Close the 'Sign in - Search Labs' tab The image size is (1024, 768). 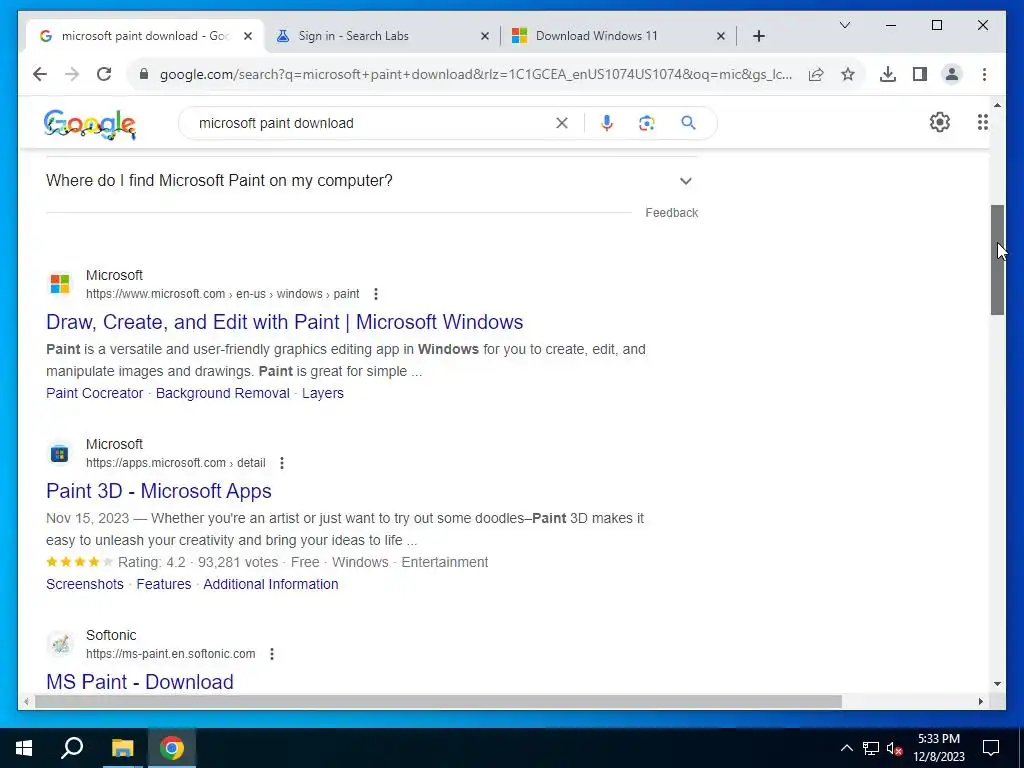click(x=485, y=36)
